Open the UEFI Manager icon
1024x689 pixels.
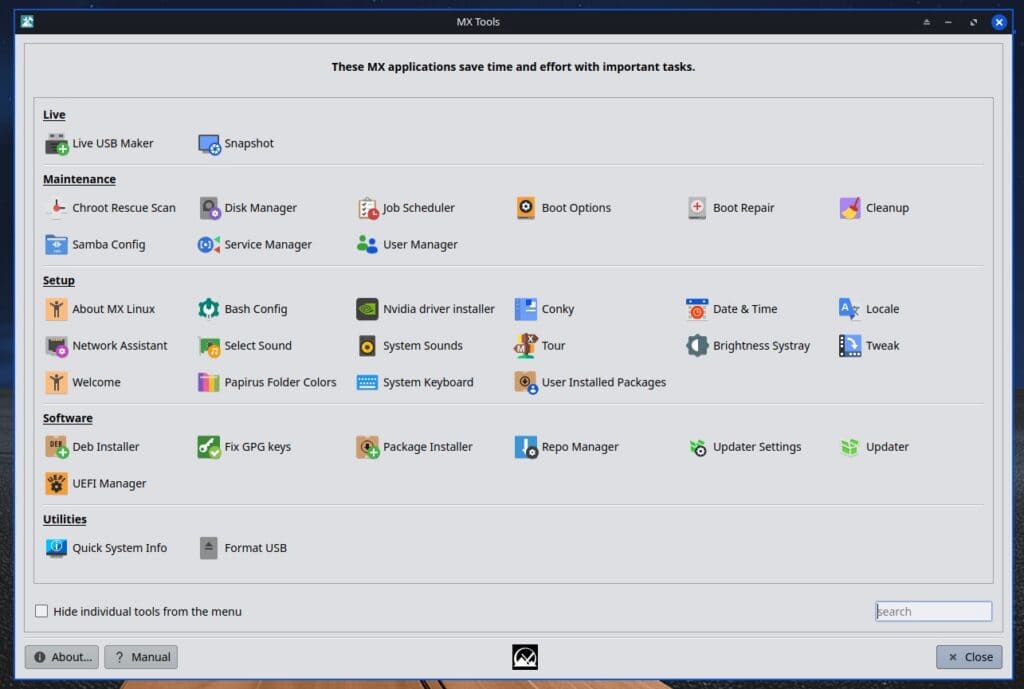(57, 484)
